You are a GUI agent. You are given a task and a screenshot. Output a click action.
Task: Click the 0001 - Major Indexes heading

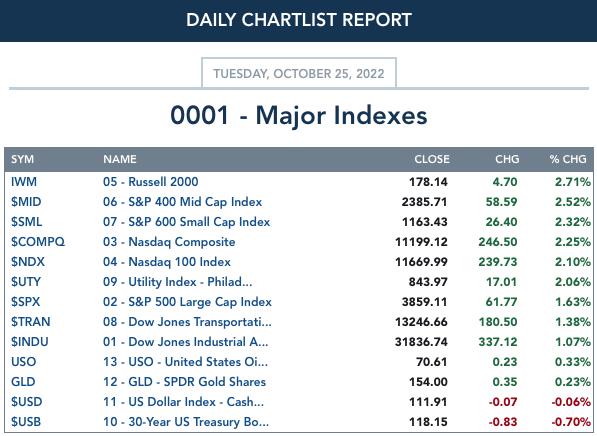299,115
